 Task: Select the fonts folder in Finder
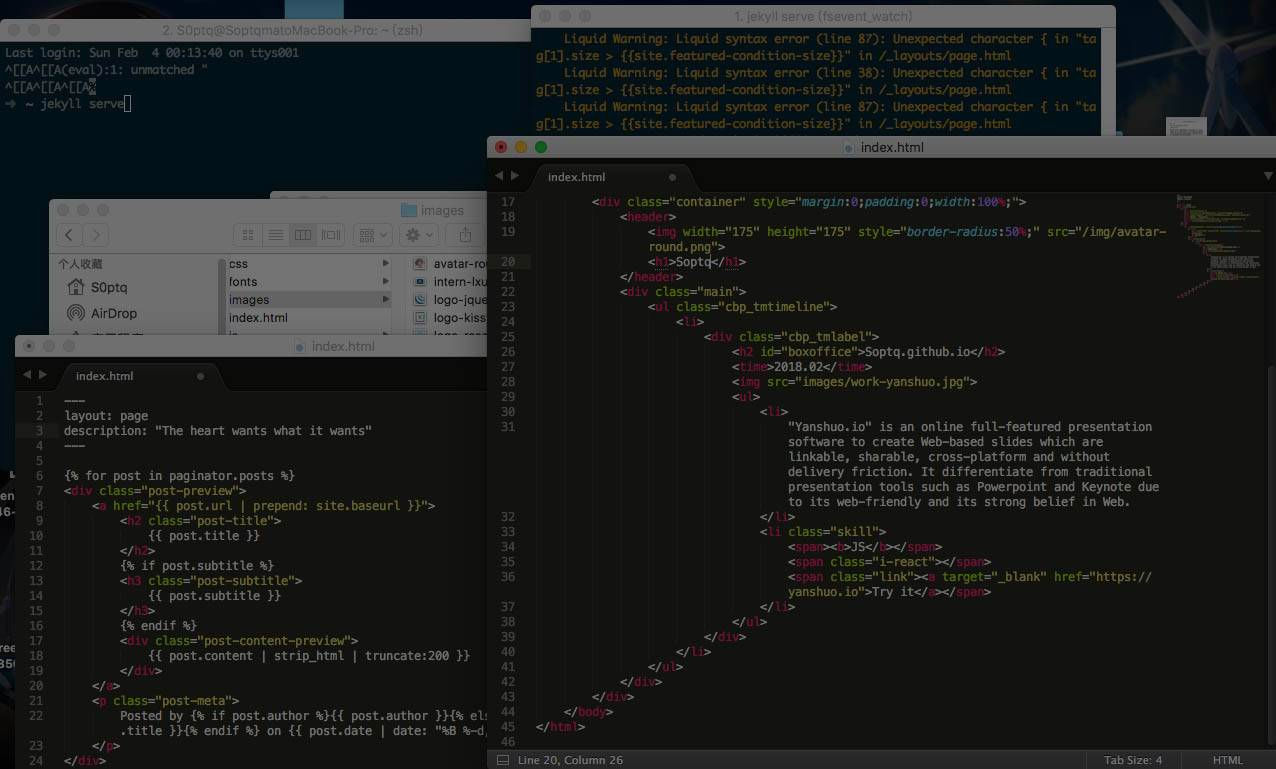tap(243, 282)
